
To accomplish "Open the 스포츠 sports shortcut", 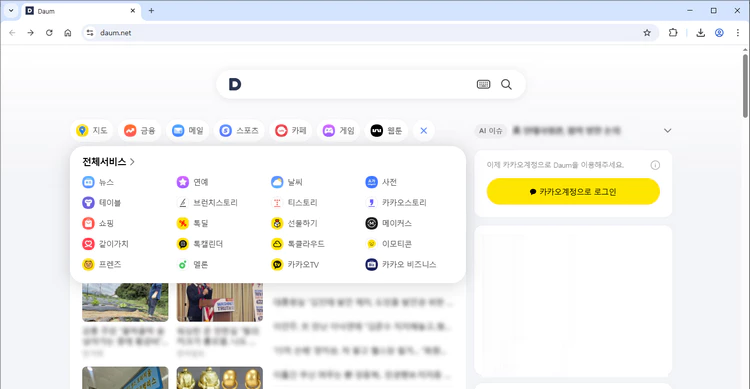I will pos(239,131).
